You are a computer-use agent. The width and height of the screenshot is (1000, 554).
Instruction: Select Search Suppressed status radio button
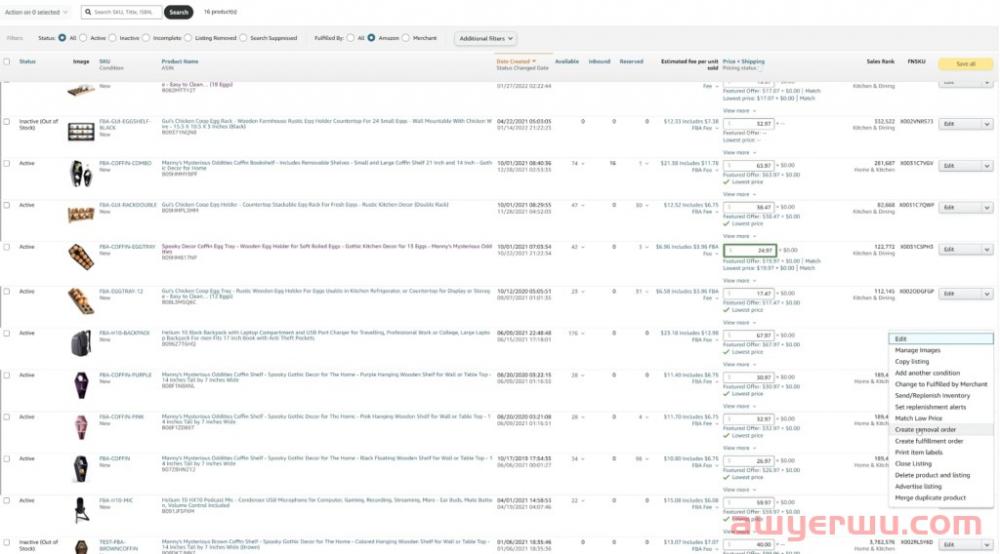[243, 38]
